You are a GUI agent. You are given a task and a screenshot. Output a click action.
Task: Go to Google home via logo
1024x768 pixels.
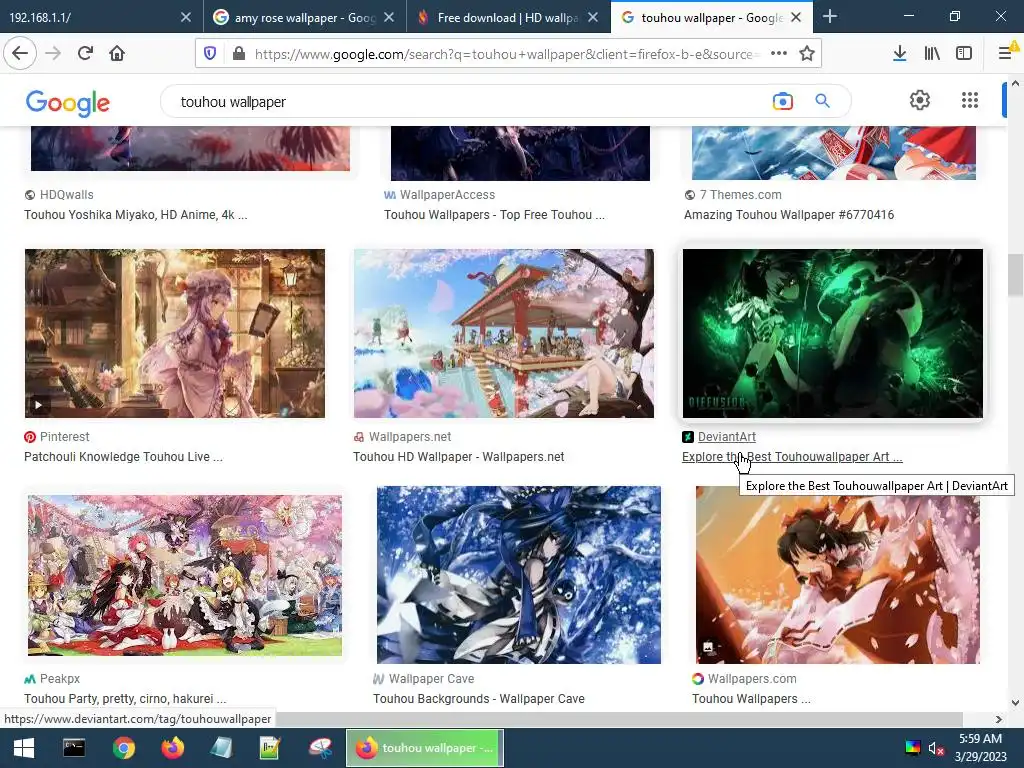point(68,103)
